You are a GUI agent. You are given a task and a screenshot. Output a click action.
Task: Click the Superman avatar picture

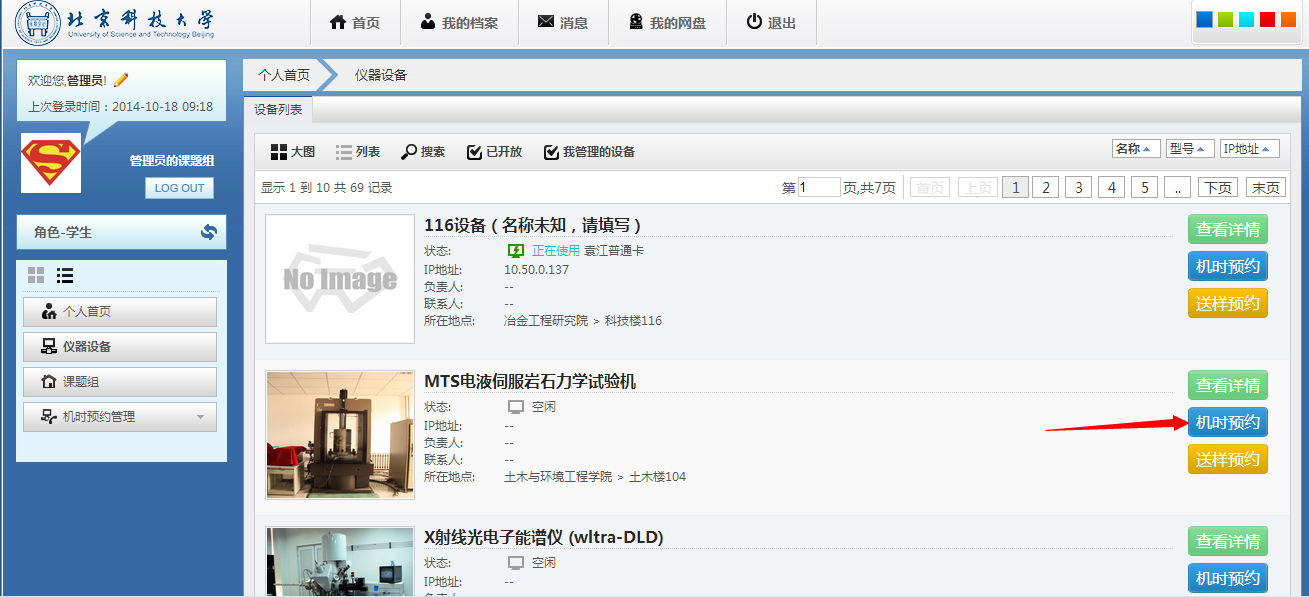51,162
